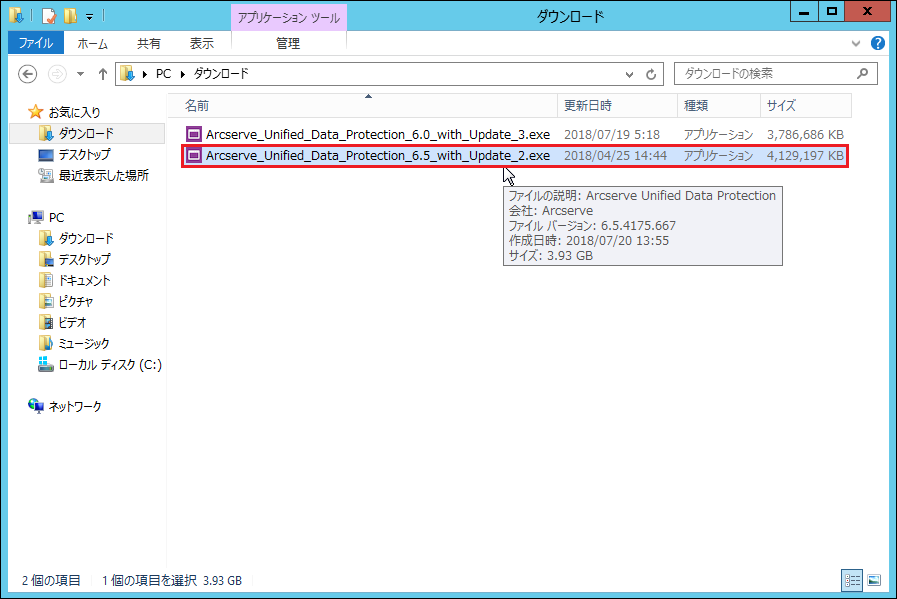This screenshot has height=599, width=897.
Task: Click the PC computer icon
Action: (x=36, y=217)
